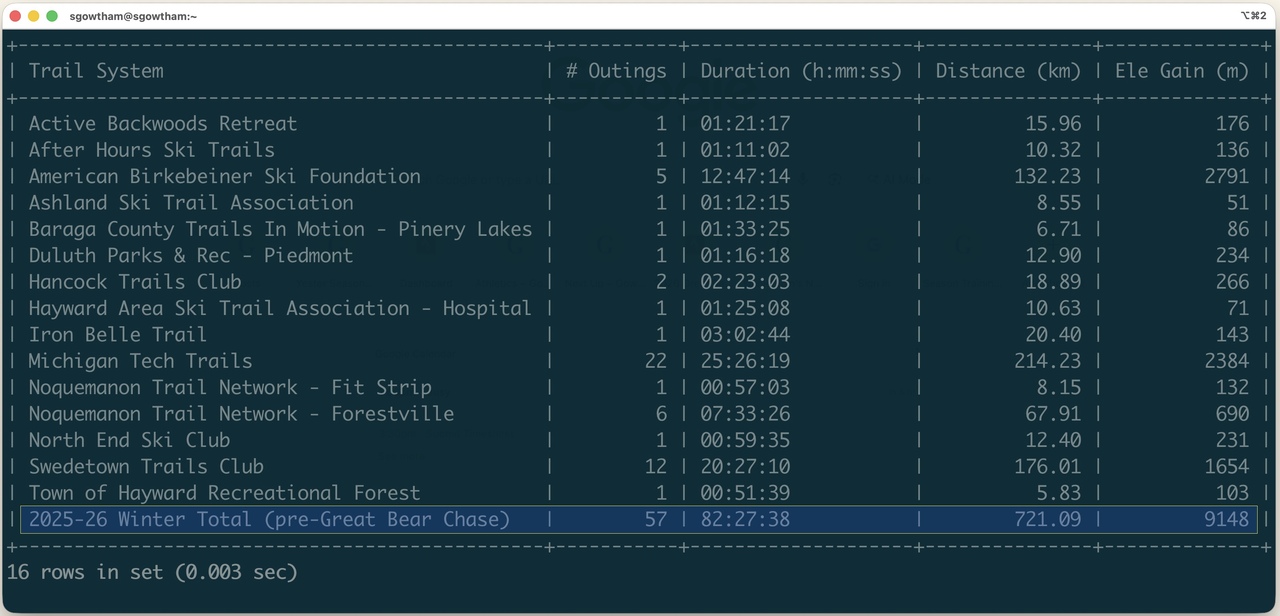Click the Michigan Tech Trails entry
Image resolution: width=1280 pixels, height=616 pixels.
[x=140, y=361]
